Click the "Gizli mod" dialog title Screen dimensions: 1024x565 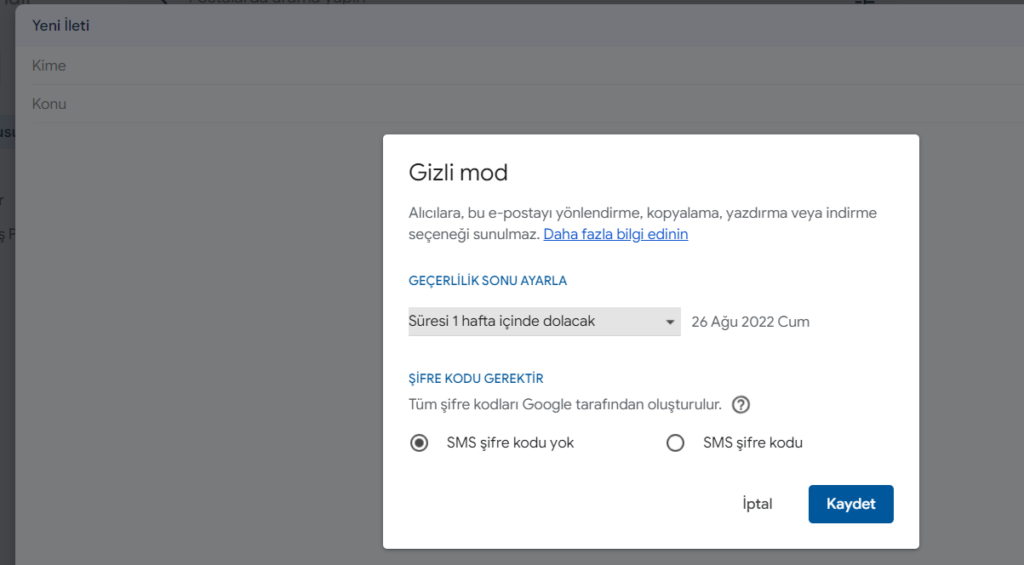(x=458, y=172)
